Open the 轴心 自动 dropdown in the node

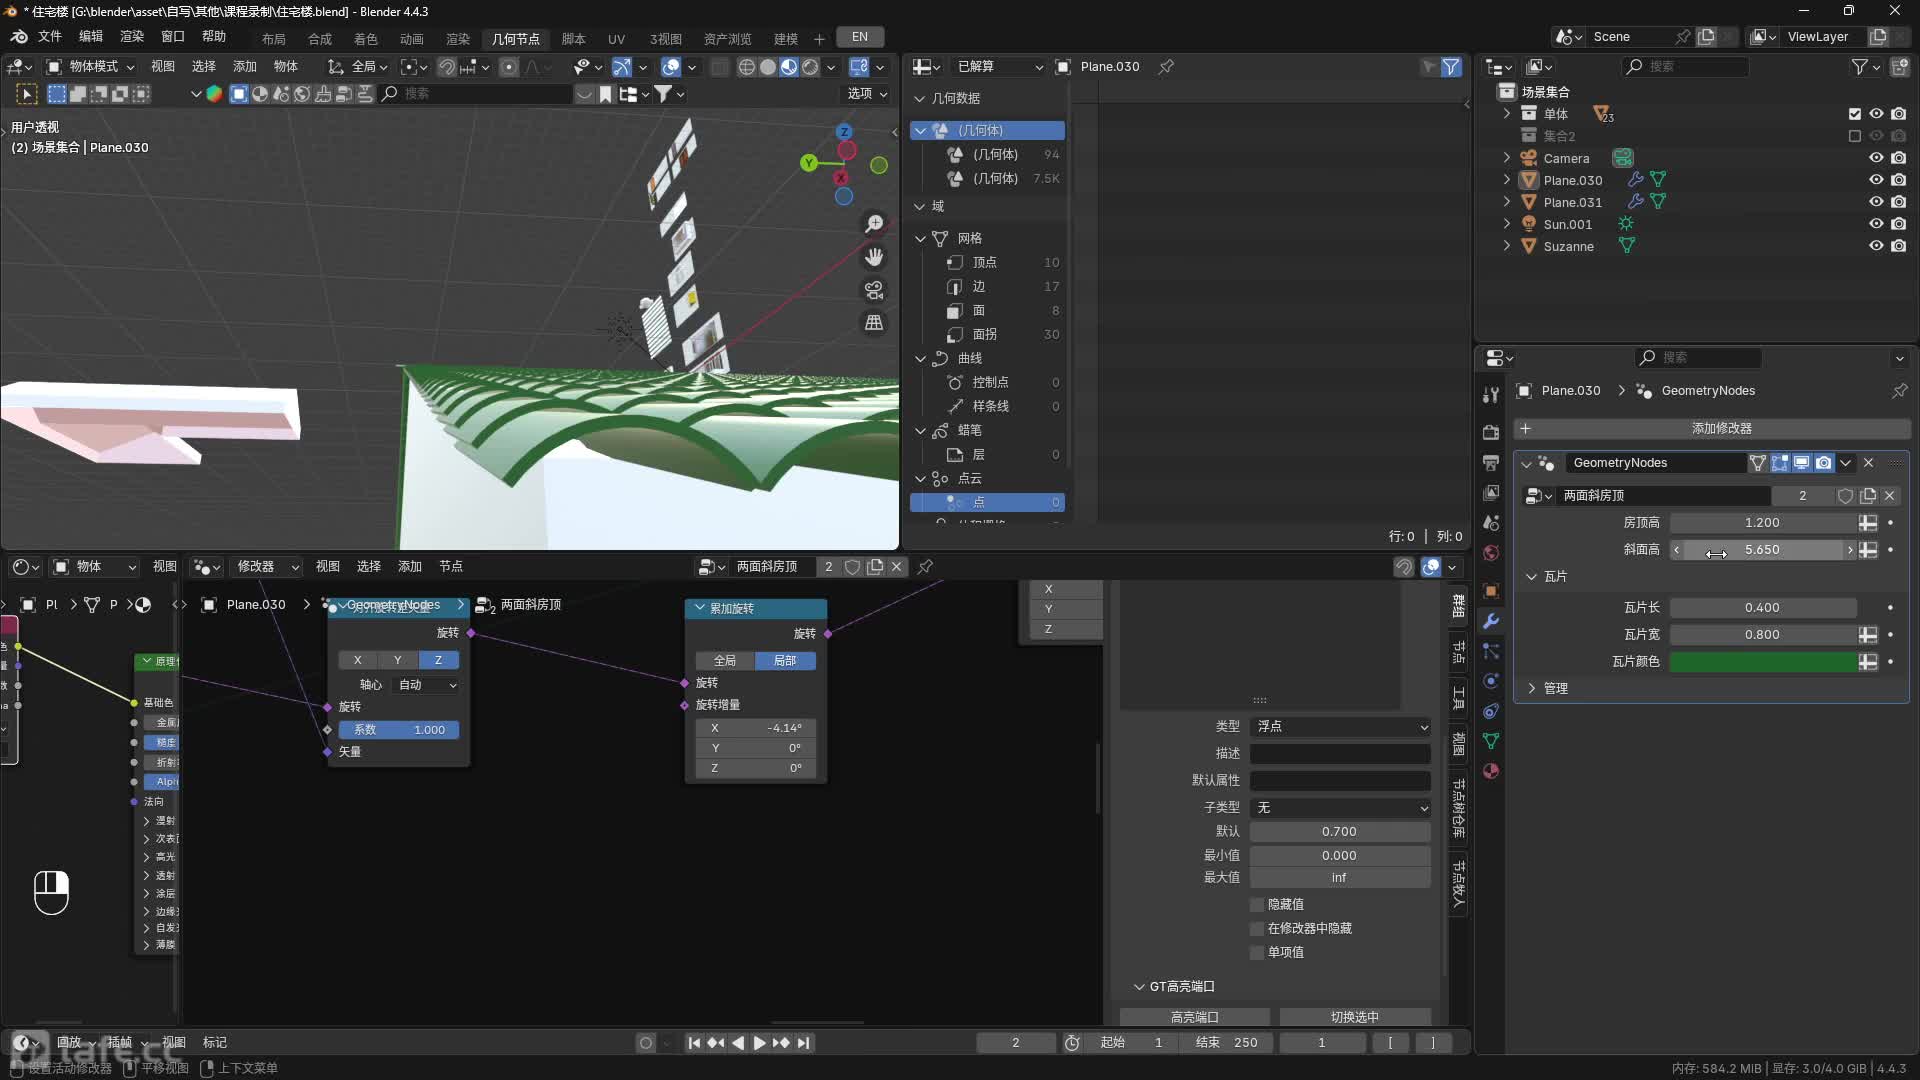[x=427, y=685]
